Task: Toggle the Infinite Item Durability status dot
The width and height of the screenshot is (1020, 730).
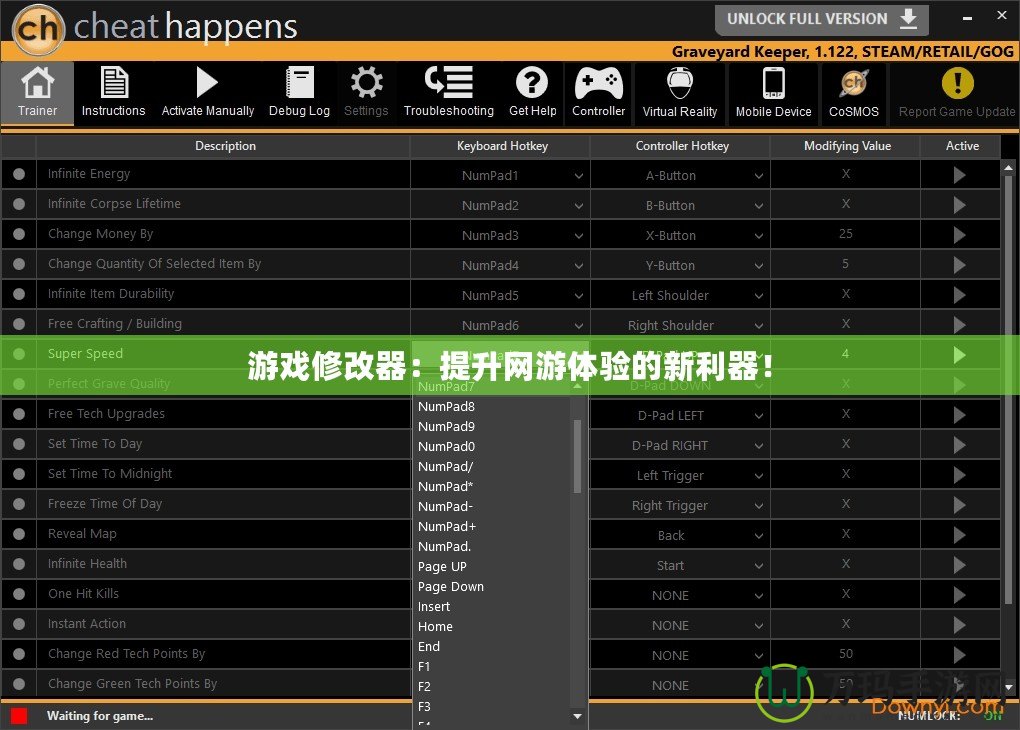Action: click(x=19, y=293)
